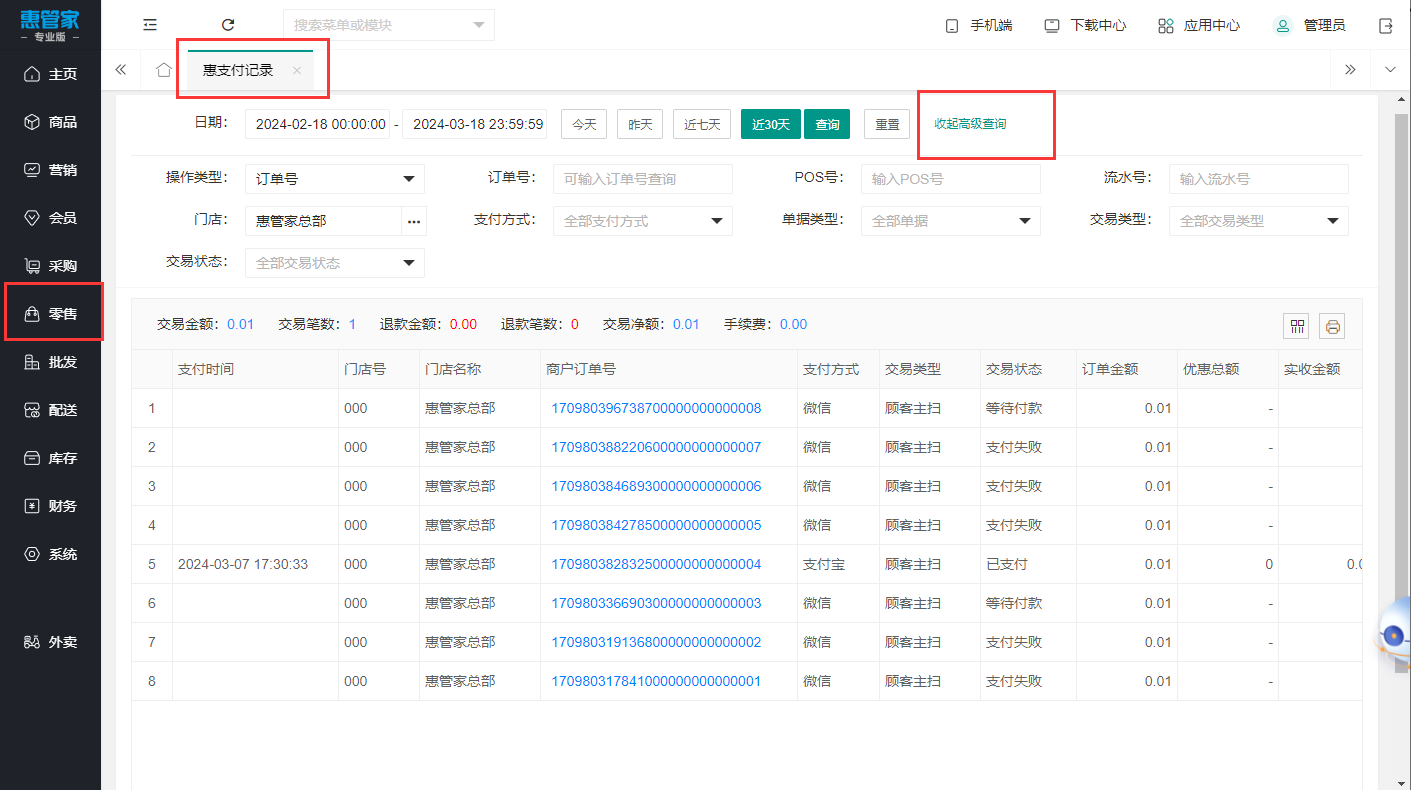Open order ending in 0002
1411x790 pixels.
coord(656,642)
